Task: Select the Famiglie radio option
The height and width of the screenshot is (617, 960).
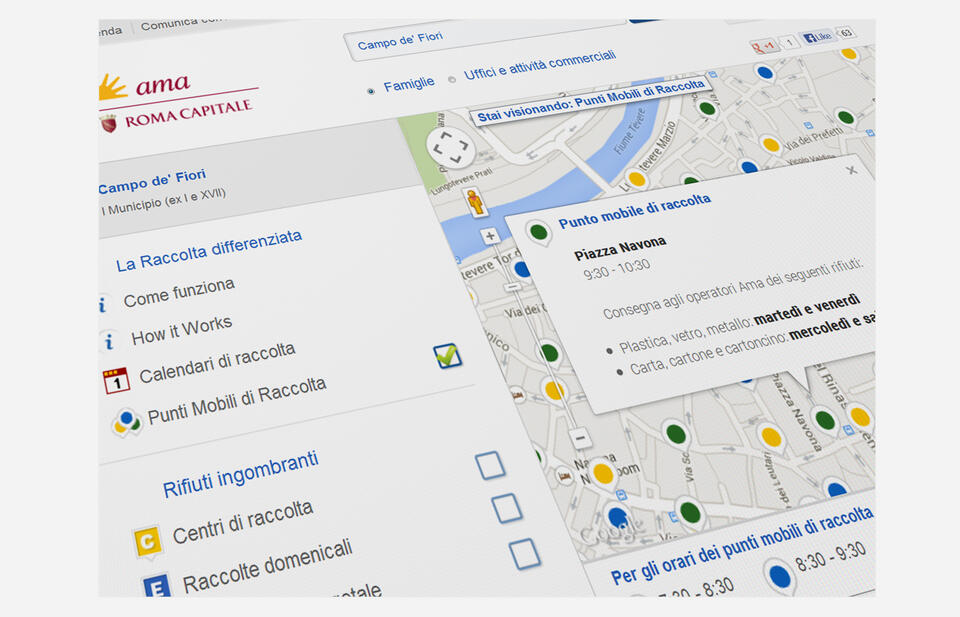Action: tap(370, 91)
